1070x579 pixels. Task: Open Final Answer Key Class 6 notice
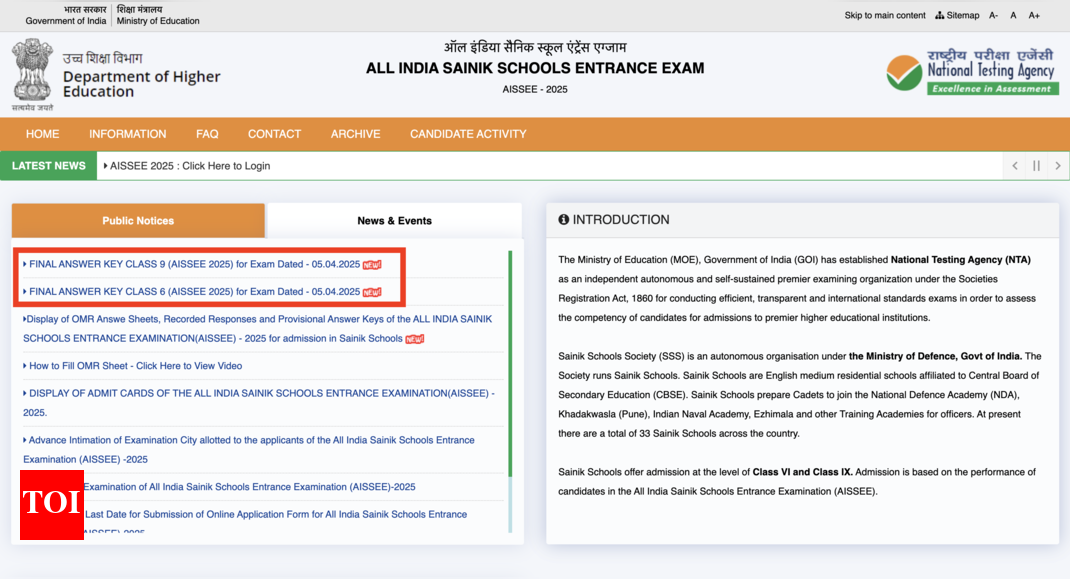tap(194, 292)
